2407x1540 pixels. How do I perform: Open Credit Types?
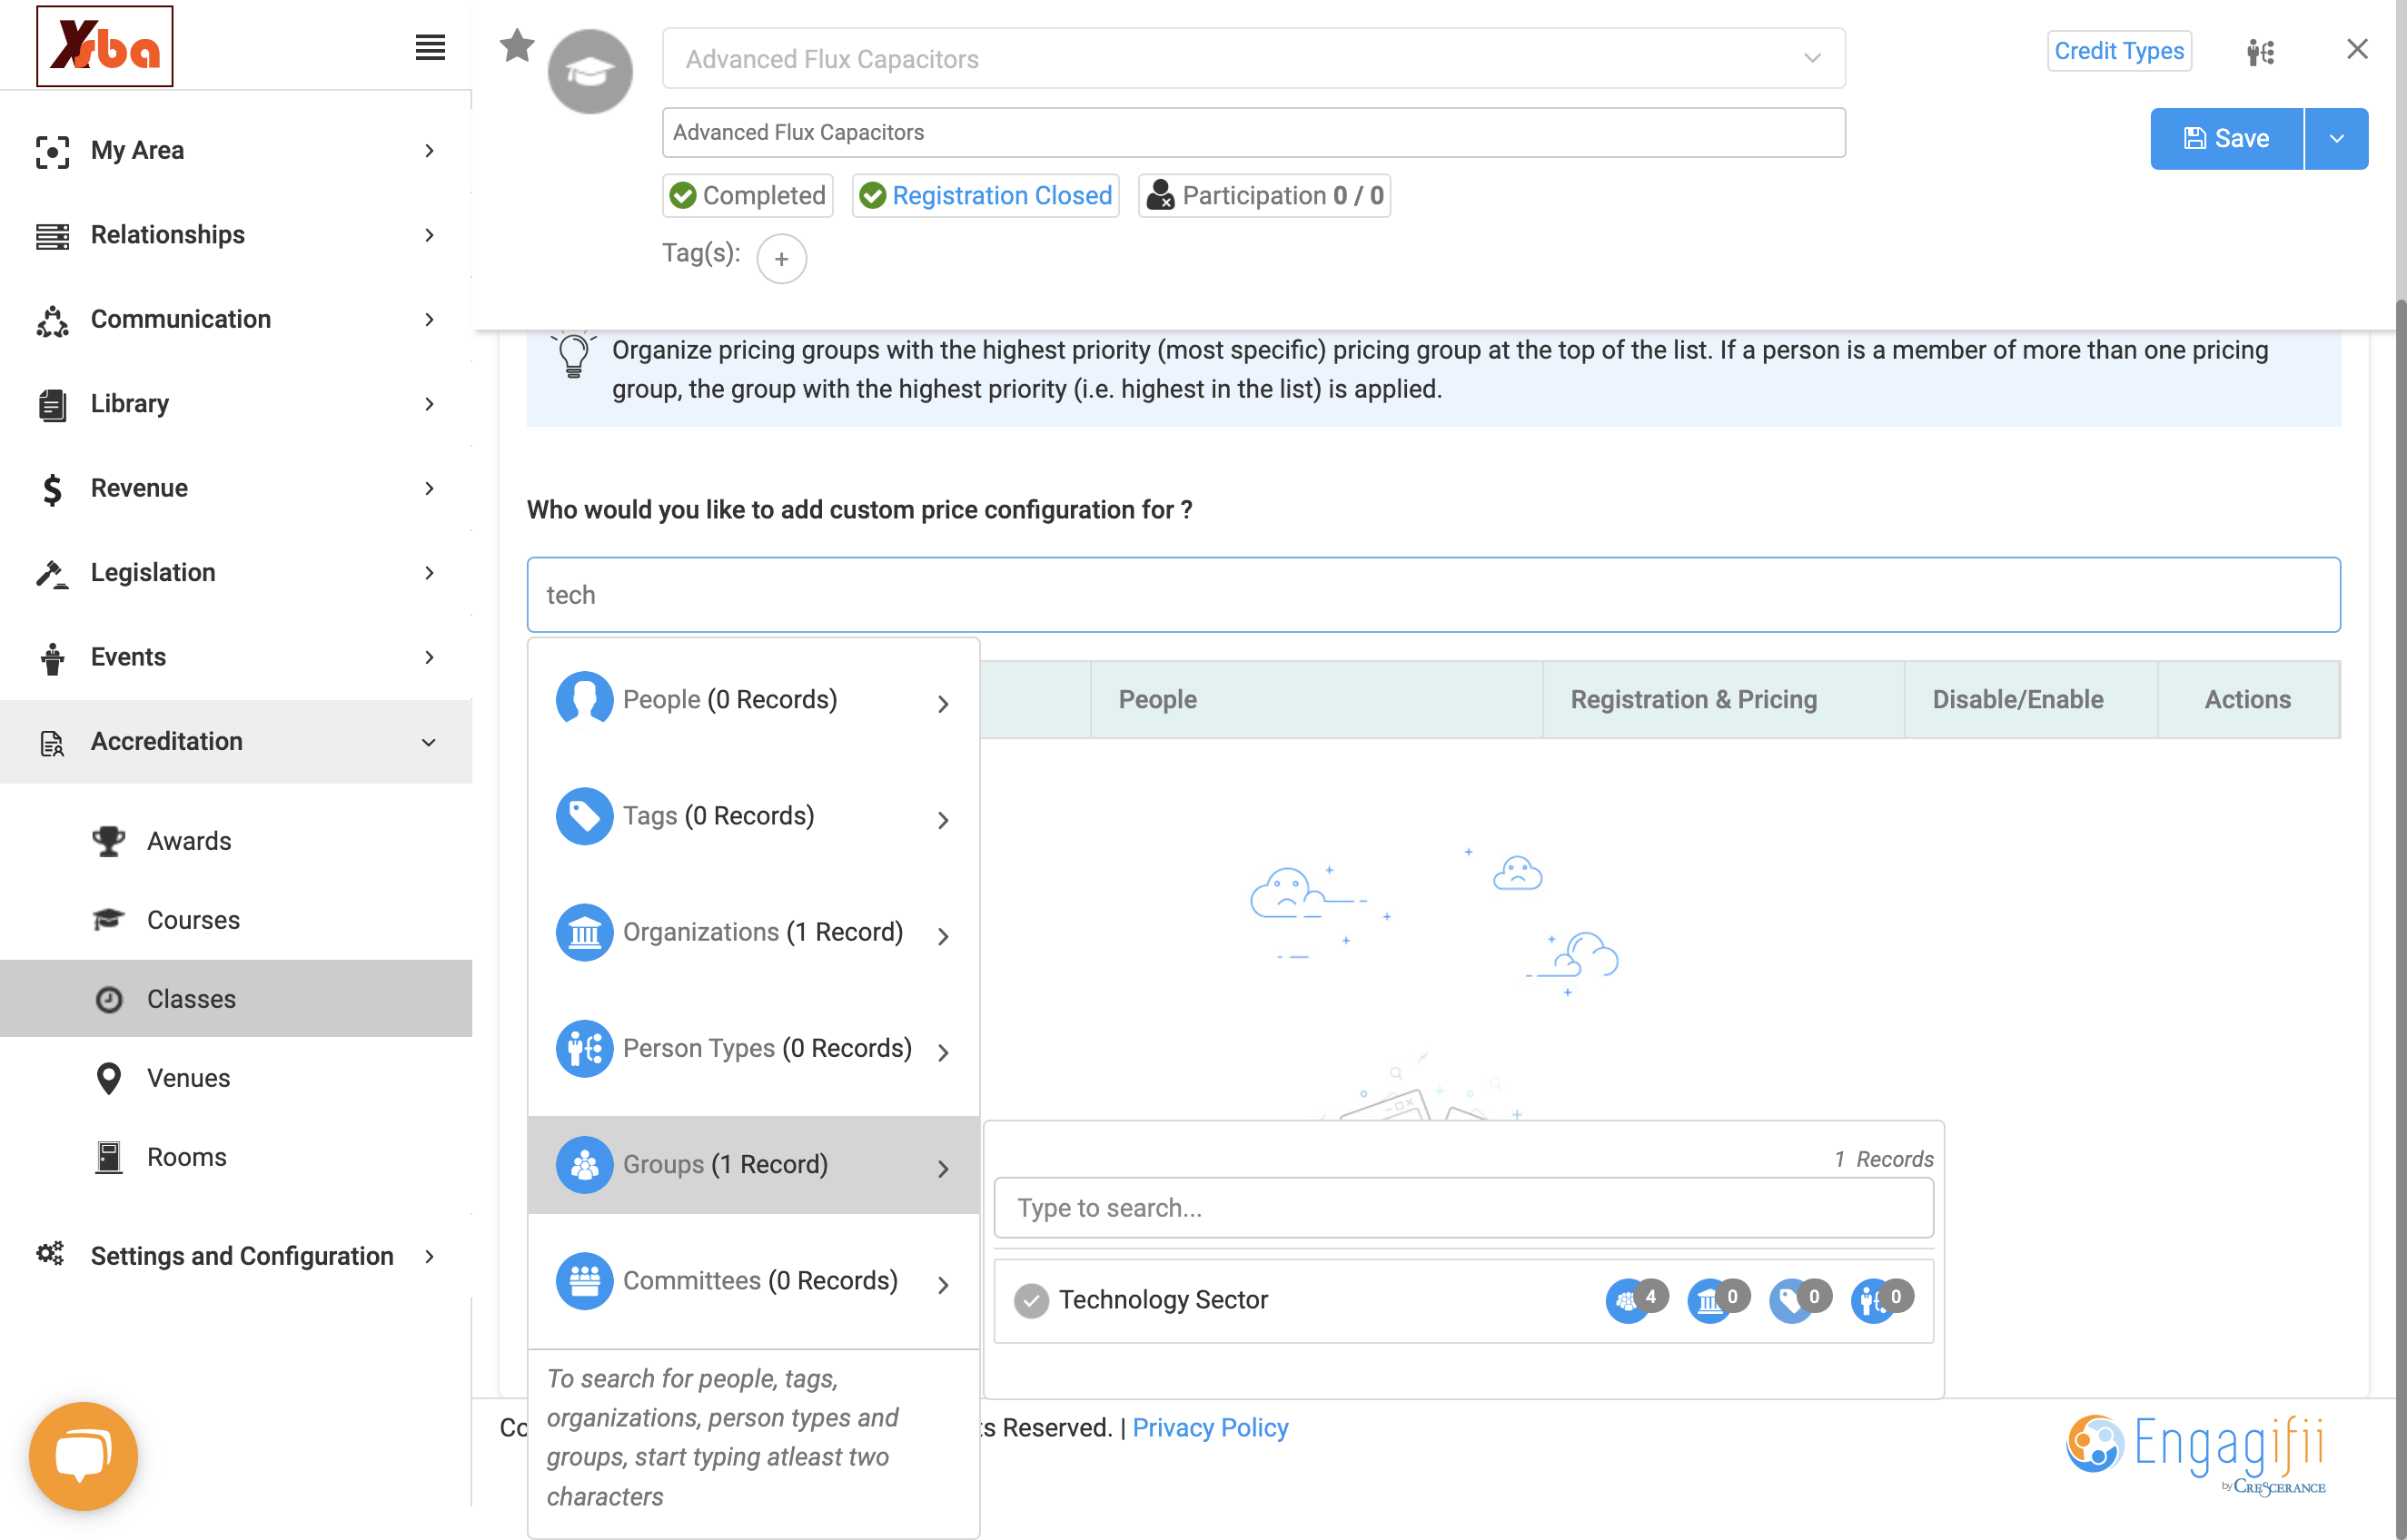click(x=2119, y=51)
